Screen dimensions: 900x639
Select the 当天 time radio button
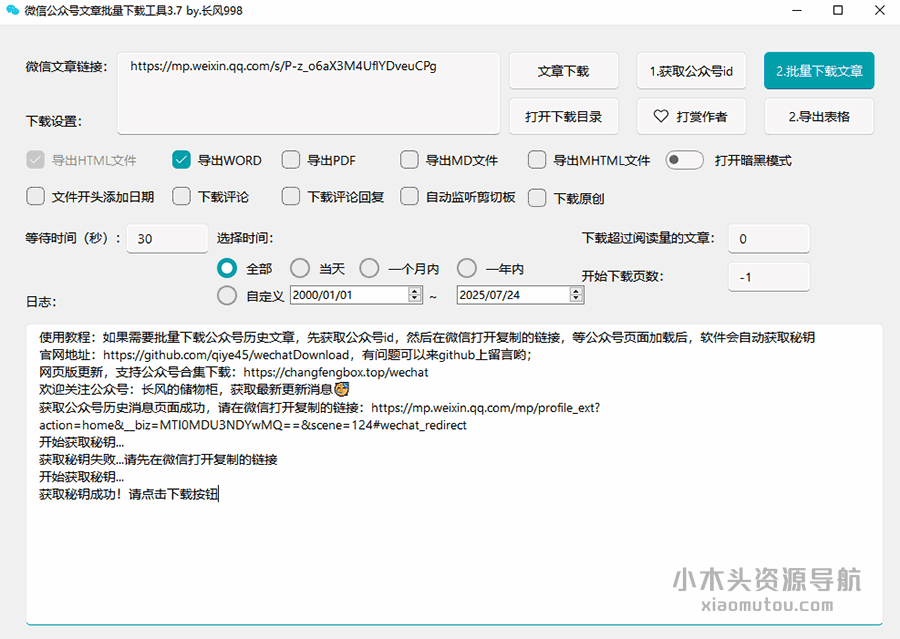[x=300, y=268]
